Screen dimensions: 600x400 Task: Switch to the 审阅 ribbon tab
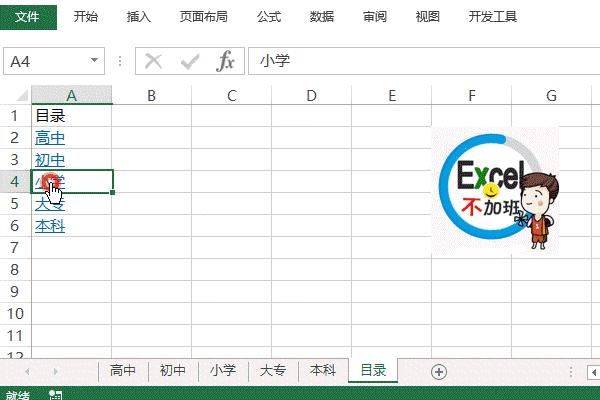click(375, 16)
